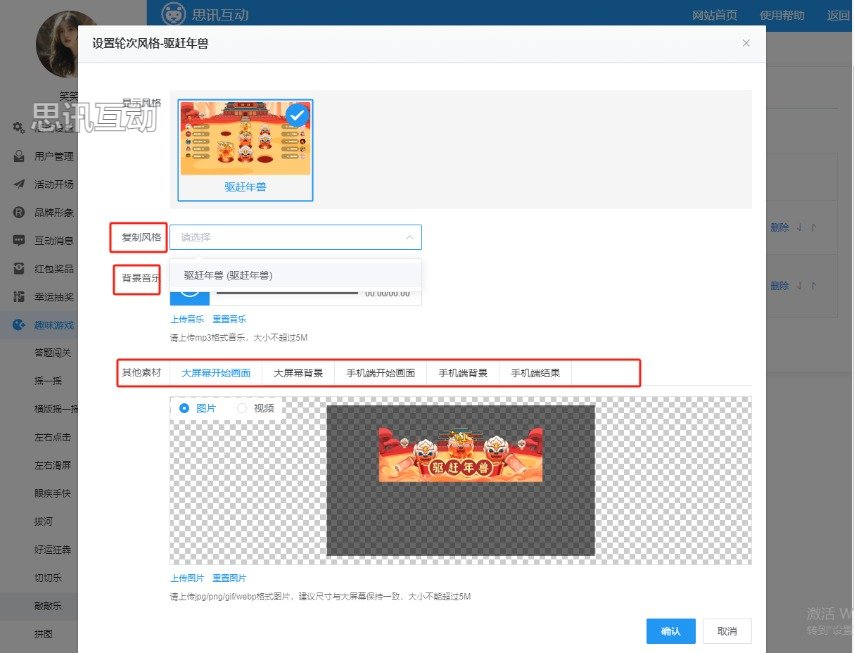Click the lower 删除 link in the background page

779,285
